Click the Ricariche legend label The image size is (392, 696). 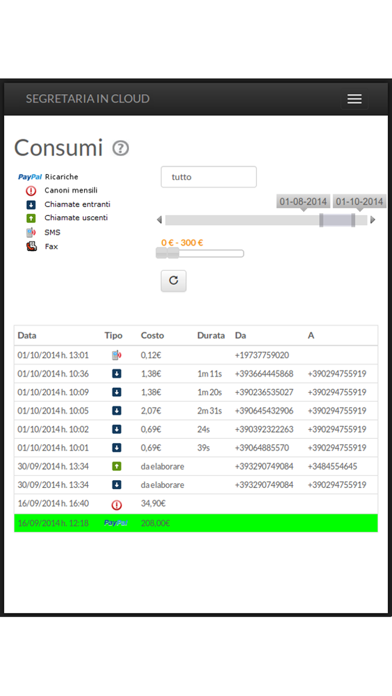coord(61,177)
